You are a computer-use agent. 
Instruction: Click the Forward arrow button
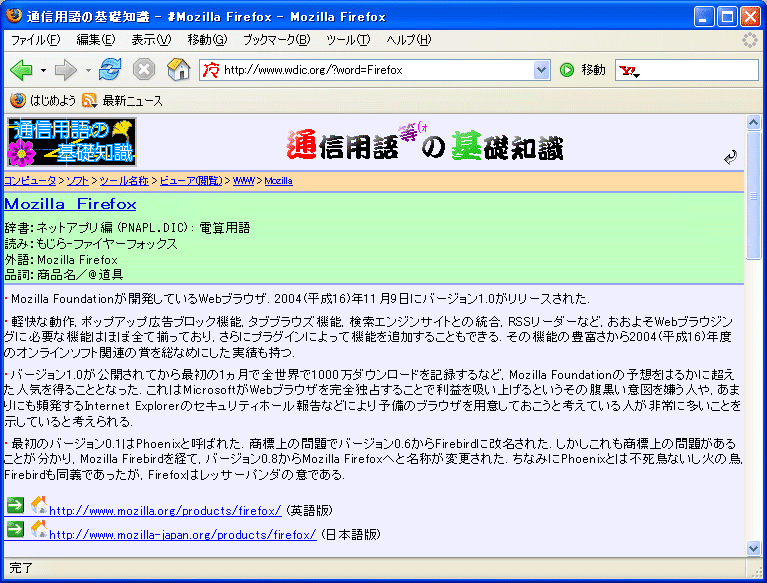[x=65, y=70]
